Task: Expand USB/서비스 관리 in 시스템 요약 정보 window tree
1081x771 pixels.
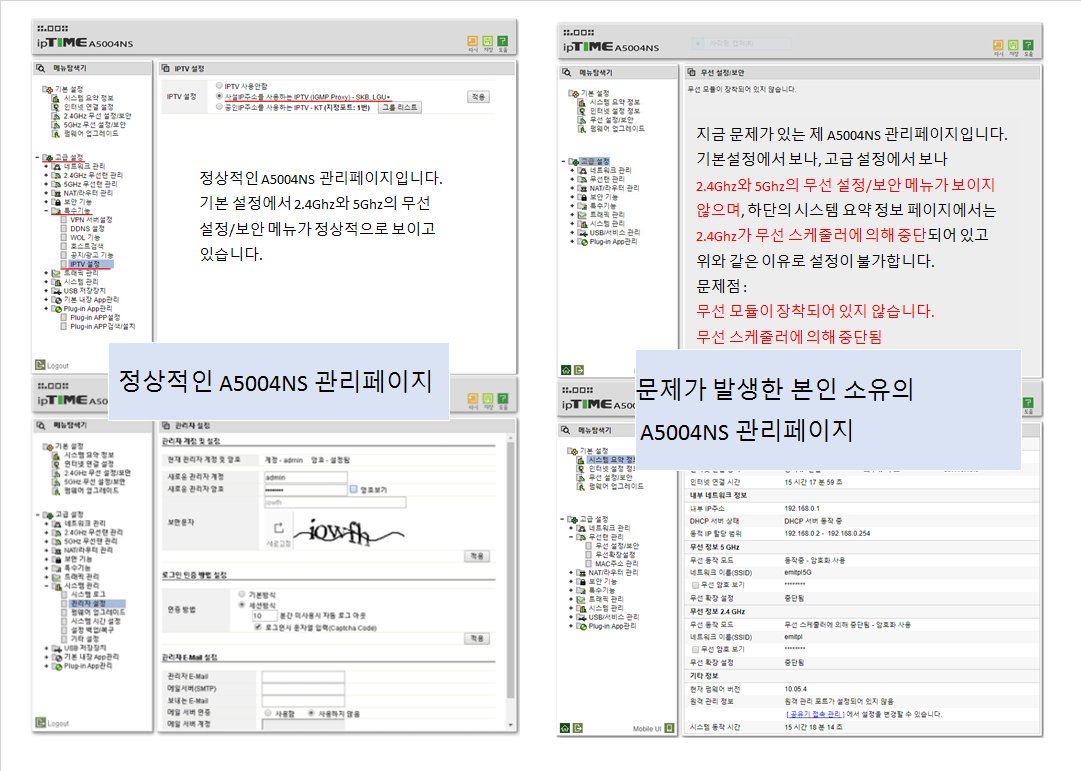Action: tap(572, 617)
